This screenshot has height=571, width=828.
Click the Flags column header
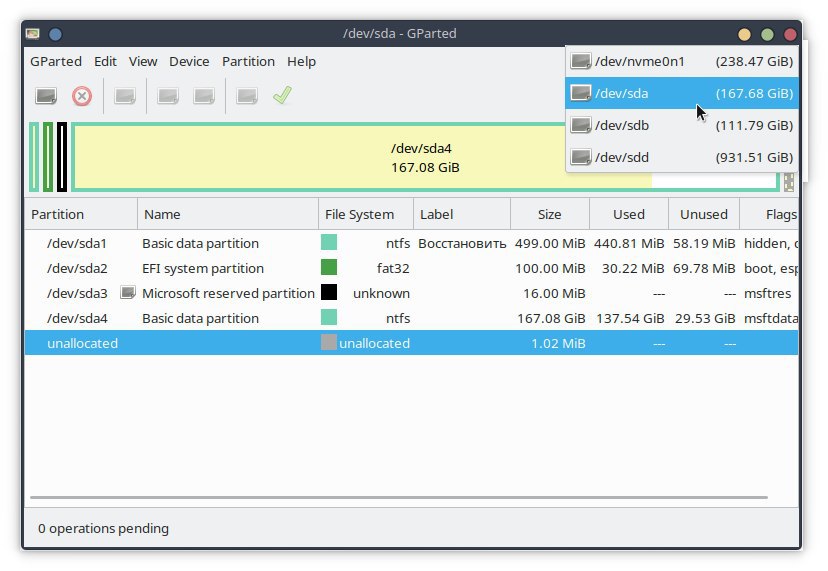coord(769,214)
